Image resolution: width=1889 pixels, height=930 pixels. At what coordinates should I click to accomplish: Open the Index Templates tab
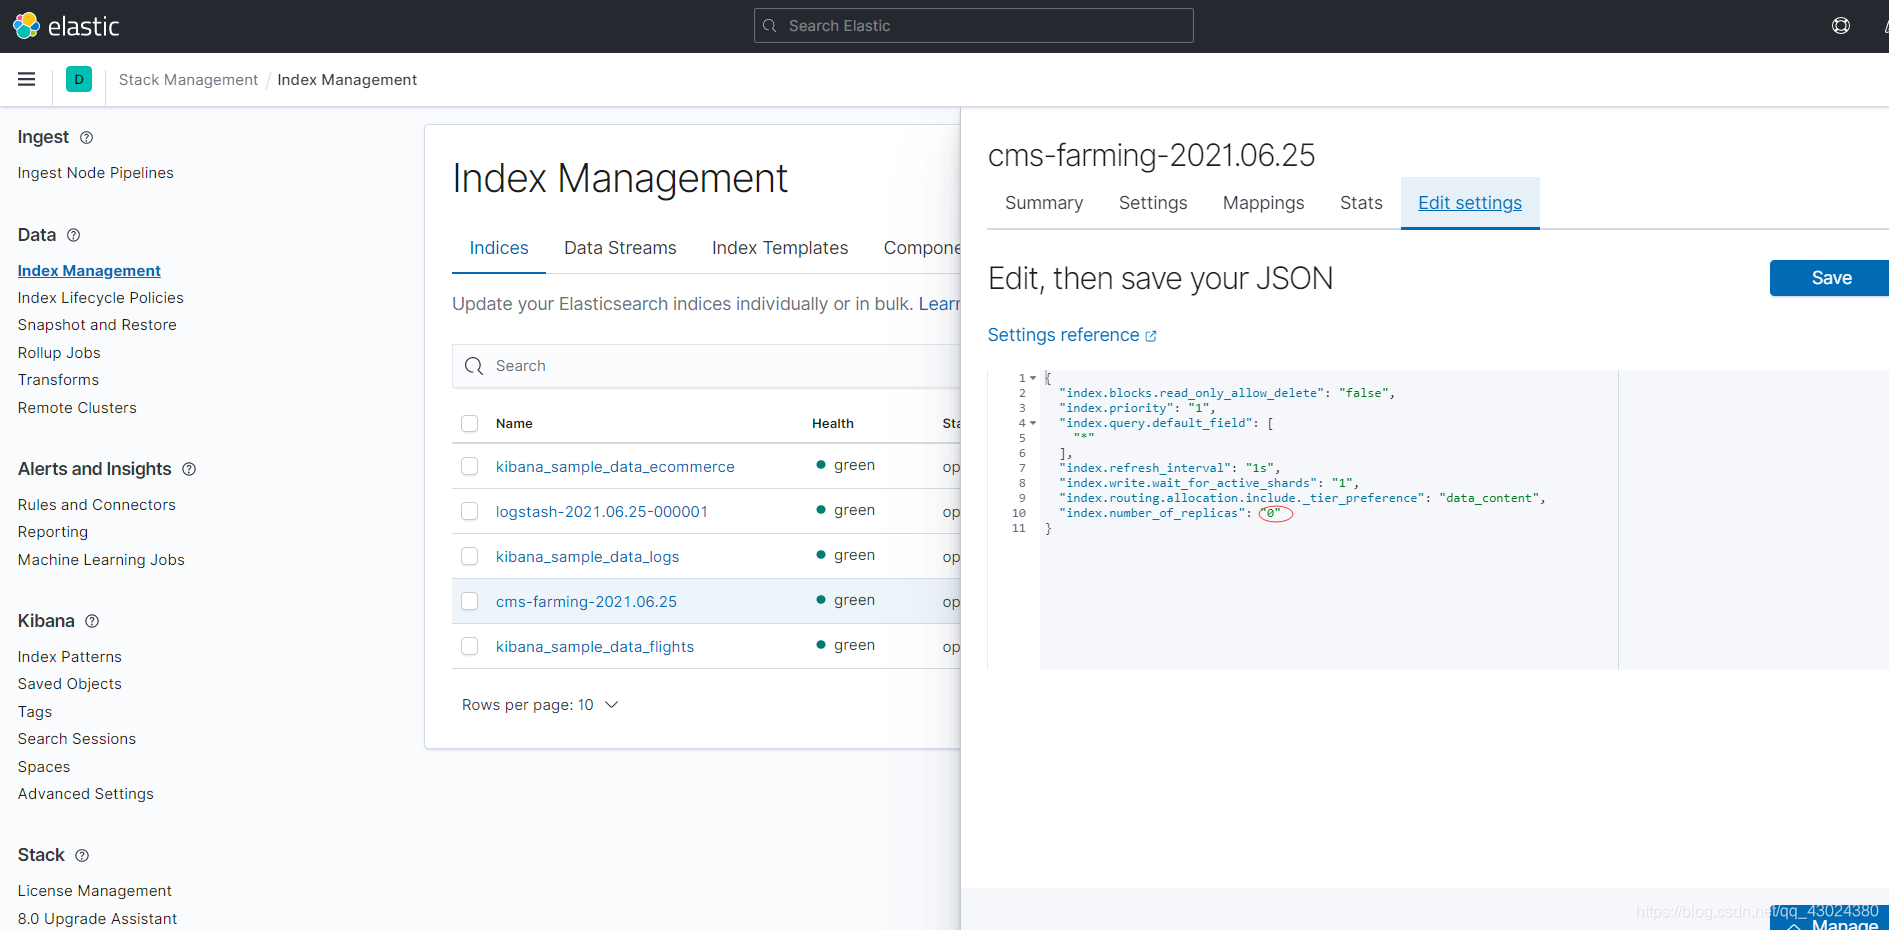coord(780,248)
